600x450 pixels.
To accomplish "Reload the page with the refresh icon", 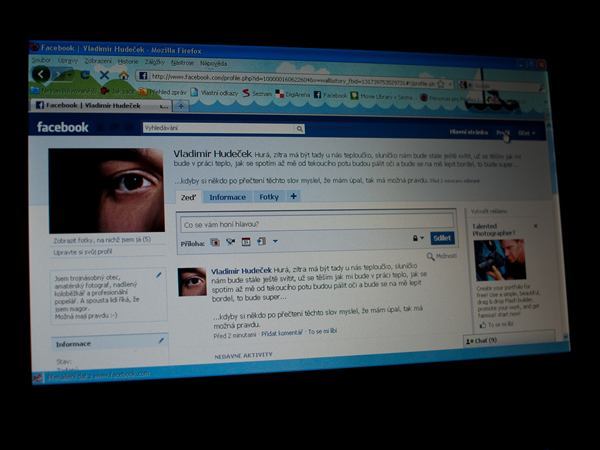I will [85, 75].
